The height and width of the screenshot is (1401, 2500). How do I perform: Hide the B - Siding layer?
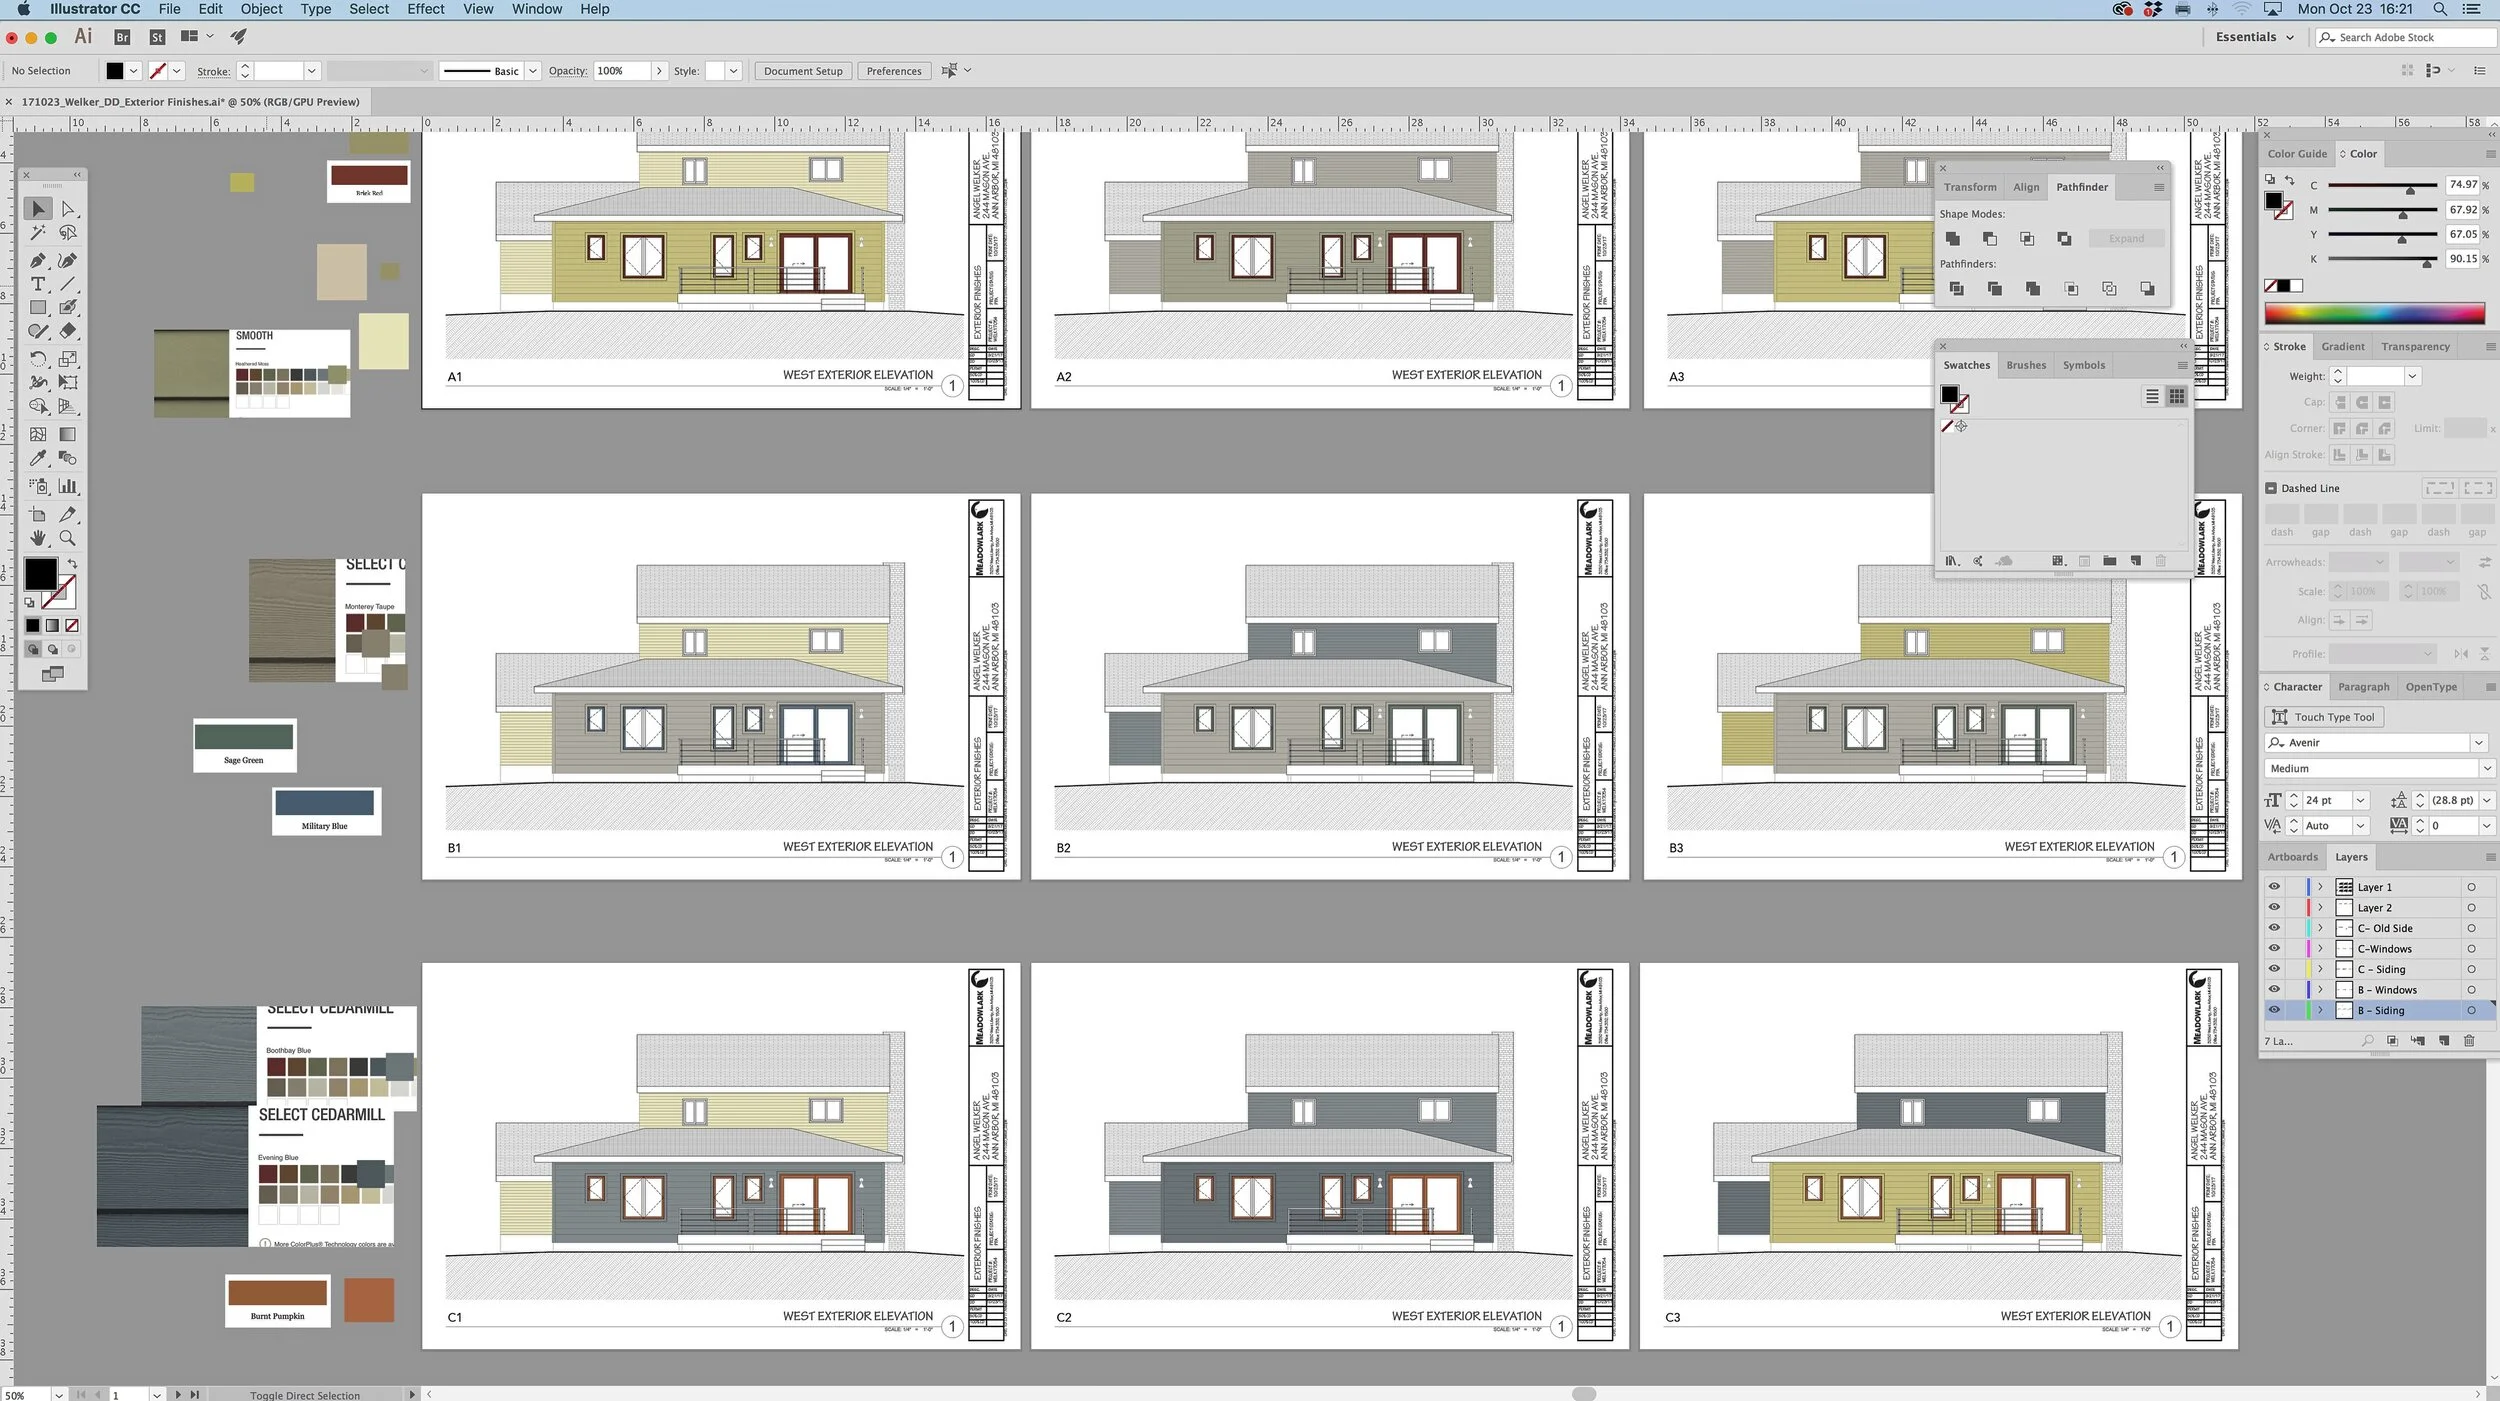[x=2274, y=1010]
